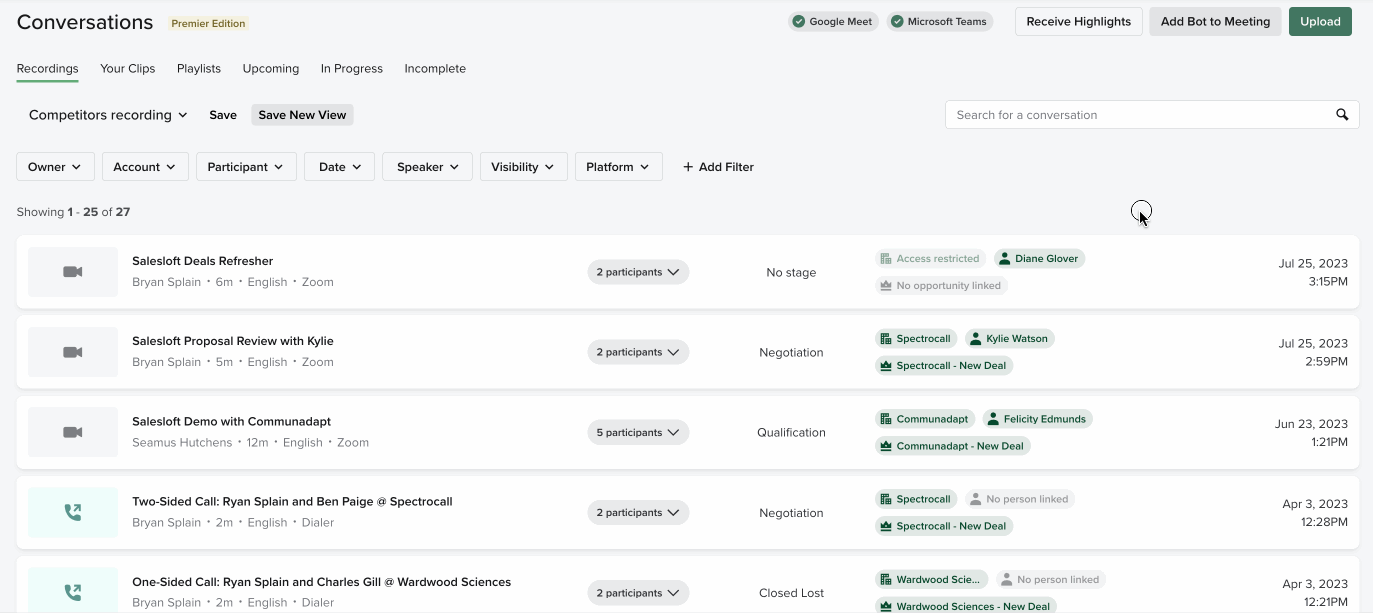This screenshot has width=1373, height=613.
Task: Open Salesloft Demo with Communadapt recording title
Action: [x=231, y=421]
